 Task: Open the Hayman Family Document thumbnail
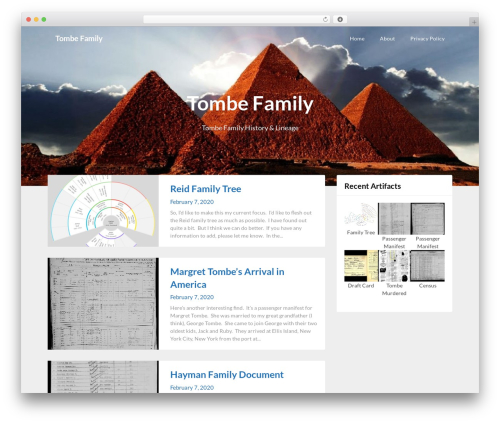(103, 377)
